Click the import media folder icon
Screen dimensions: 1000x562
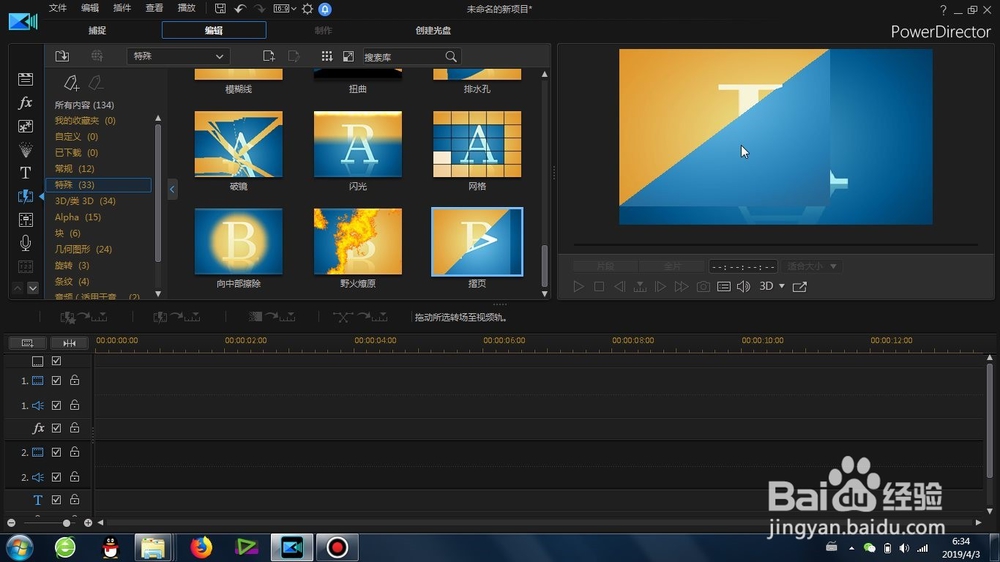[62, 56]
